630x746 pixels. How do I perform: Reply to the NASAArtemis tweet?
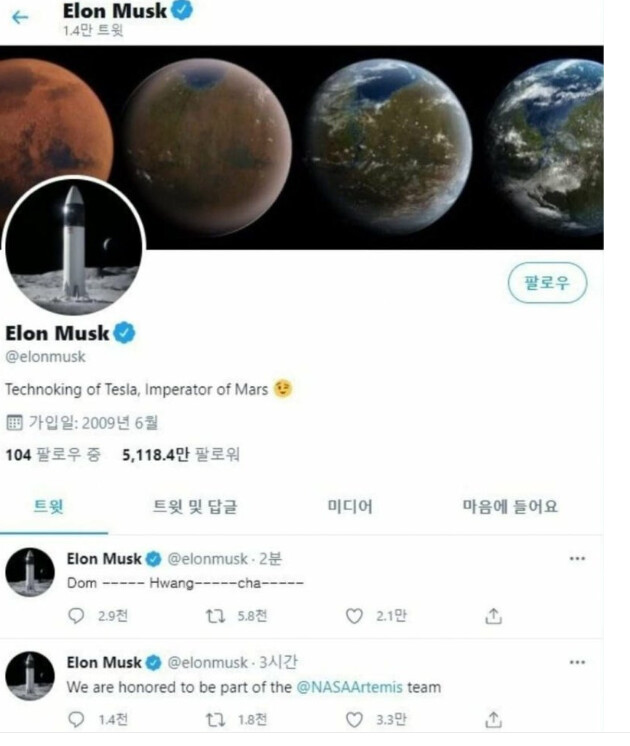(77, 720)
